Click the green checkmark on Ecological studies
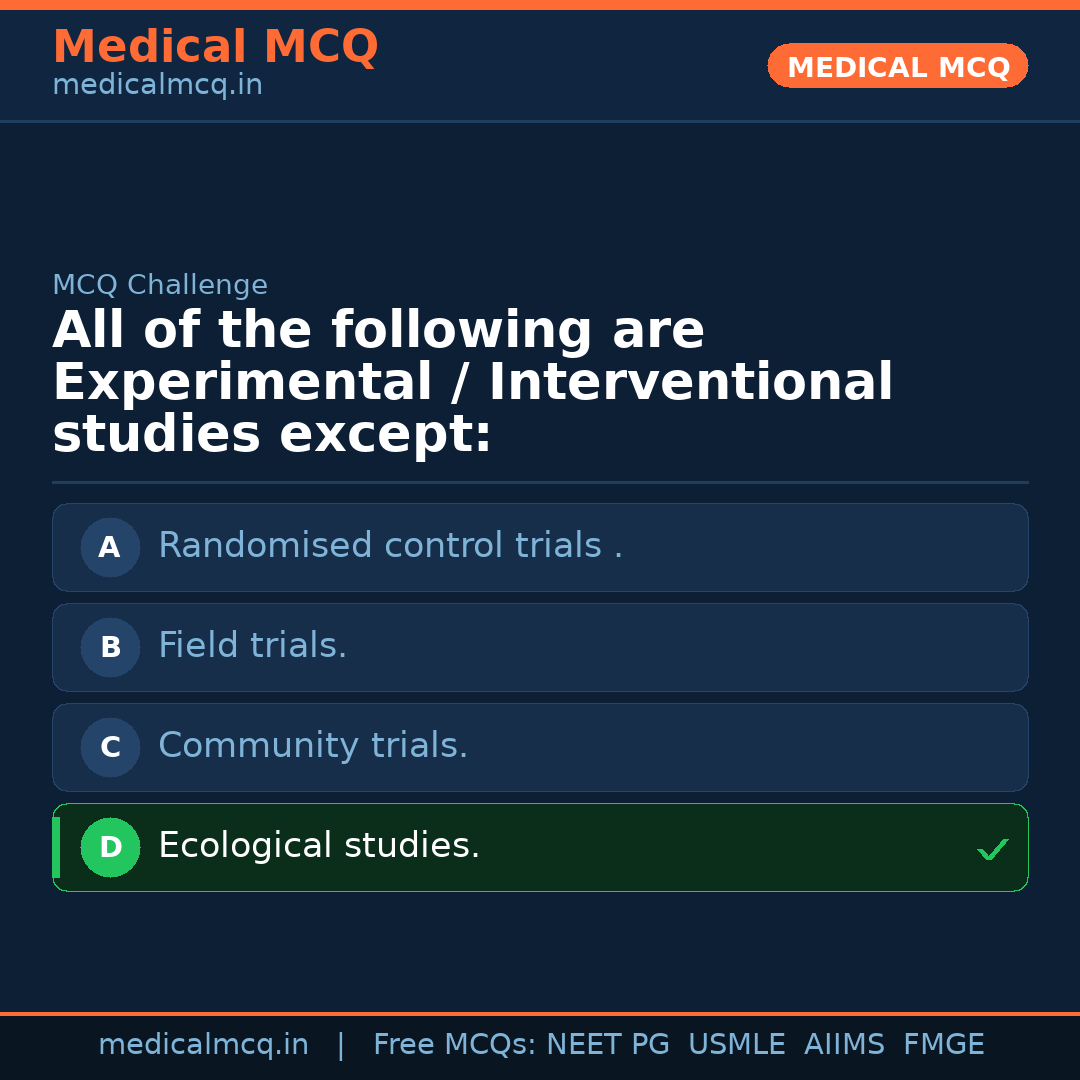The image size is (1080, 1080). tap(992, 850)
